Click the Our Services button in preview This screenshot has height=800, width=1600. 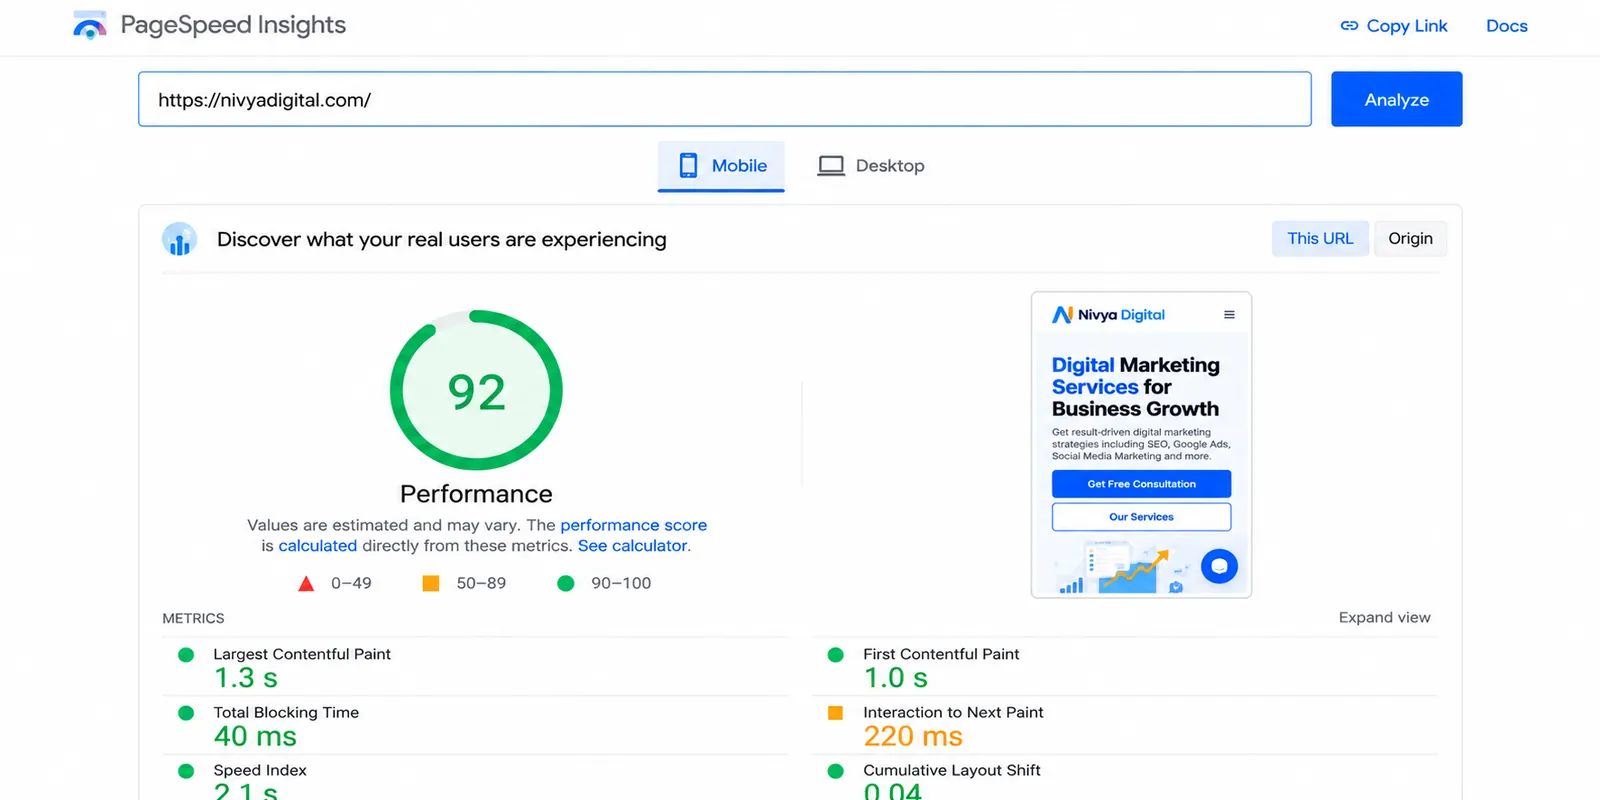tap(1141, 517)
